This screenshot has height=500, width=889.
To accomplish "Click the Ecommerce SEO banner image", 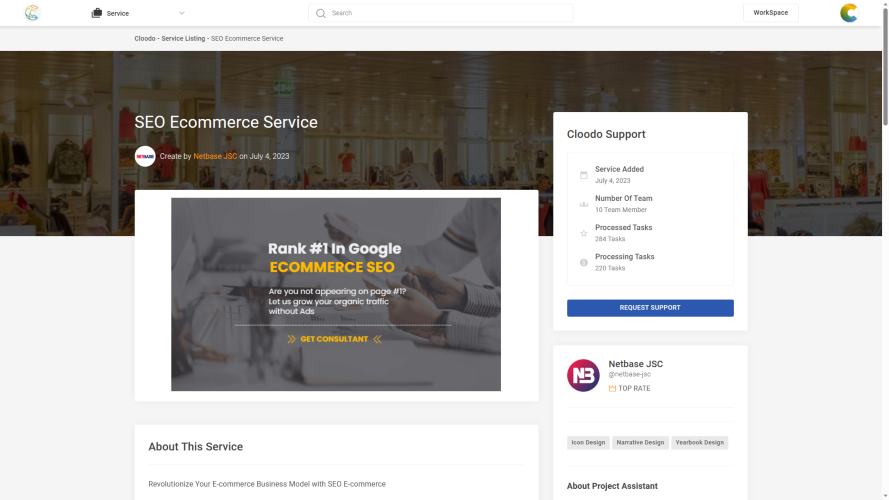I will [336, 294].
